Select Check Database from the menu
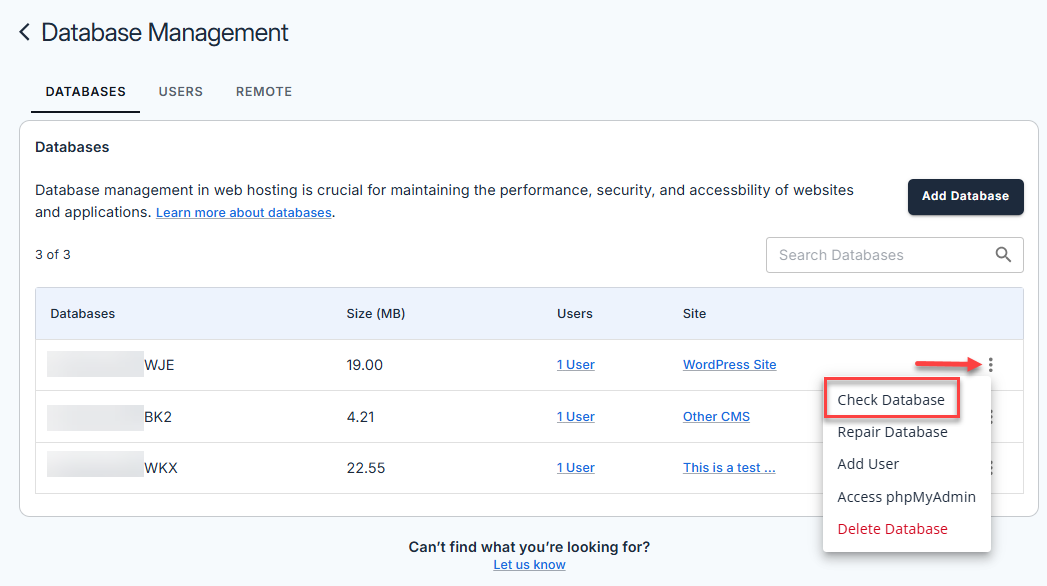The width and height of the screenshot is (1047, 586). pyautogui.click(x=890, y=398)
